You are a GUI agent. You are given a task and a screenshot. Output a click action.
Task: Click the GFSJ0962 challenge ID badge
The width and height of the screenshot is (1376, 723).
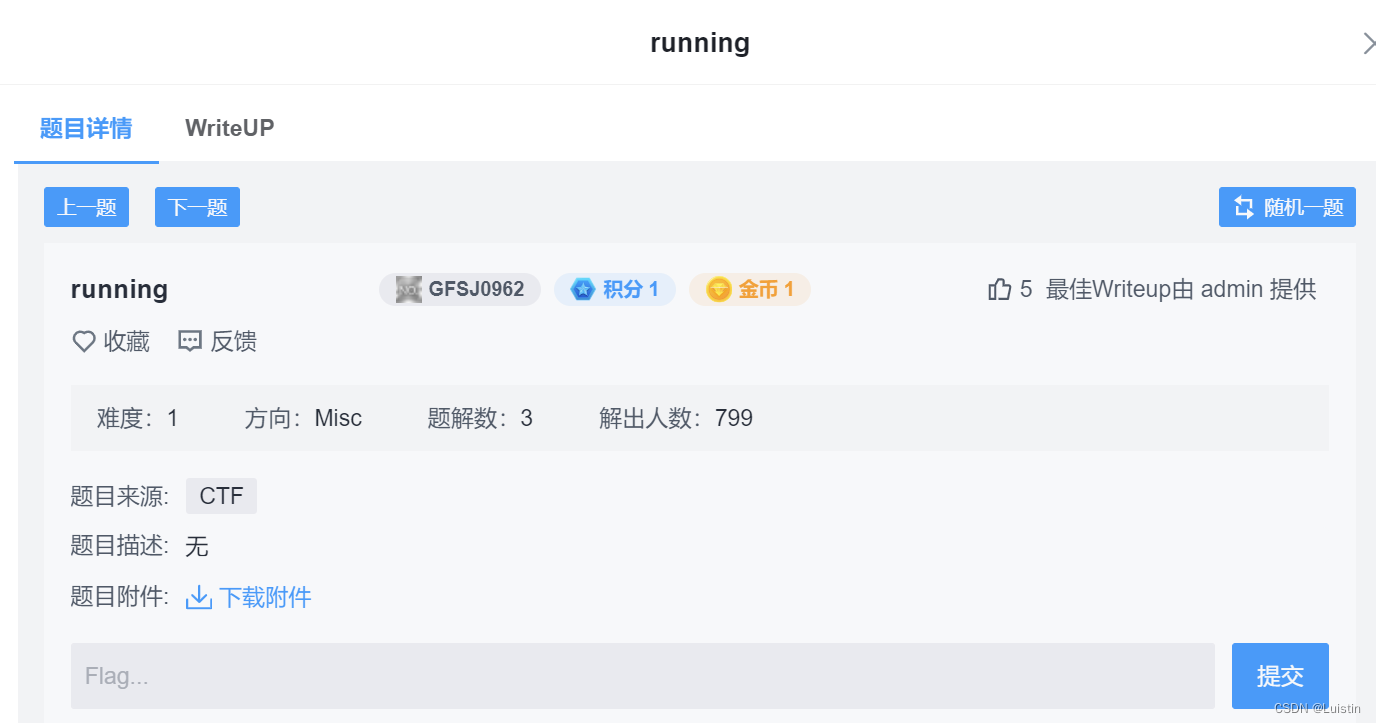coord(459,289)
